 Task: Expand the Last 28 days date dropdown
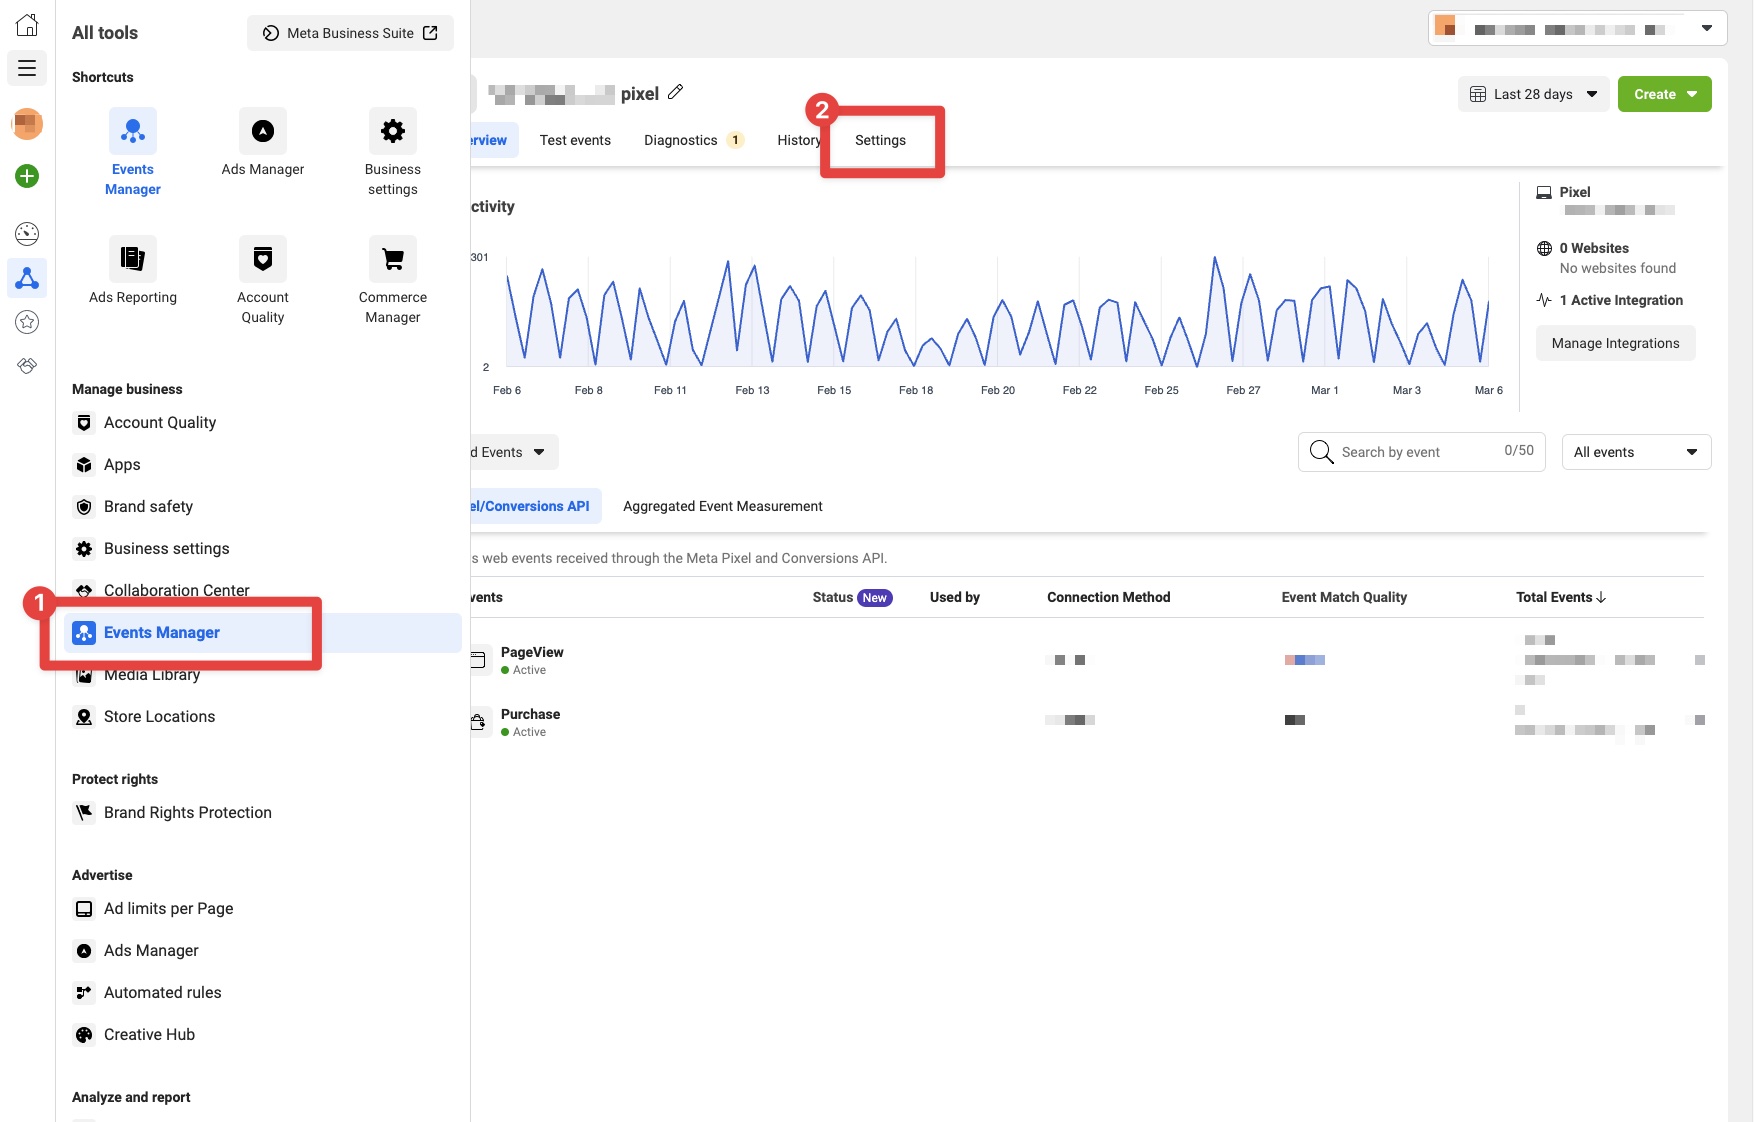(1533, 94)
